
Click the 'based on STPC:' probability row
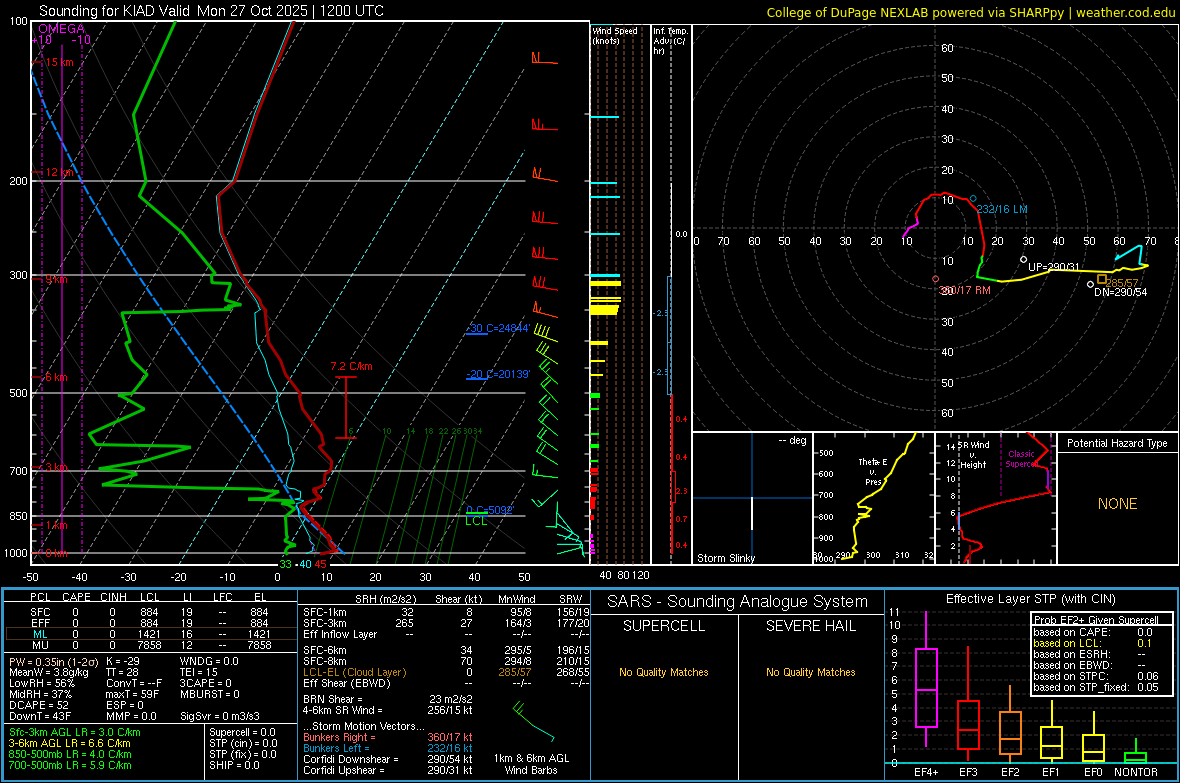[x=1096, y=677]
